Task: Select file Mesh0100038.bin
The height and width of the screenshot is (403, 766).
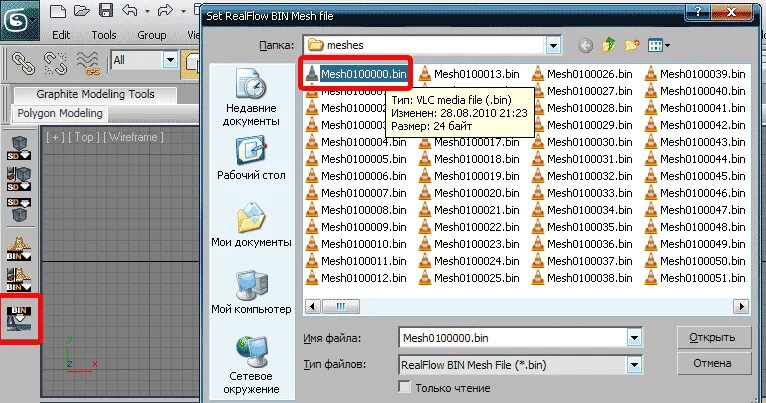Action: [x=582, y=277]
